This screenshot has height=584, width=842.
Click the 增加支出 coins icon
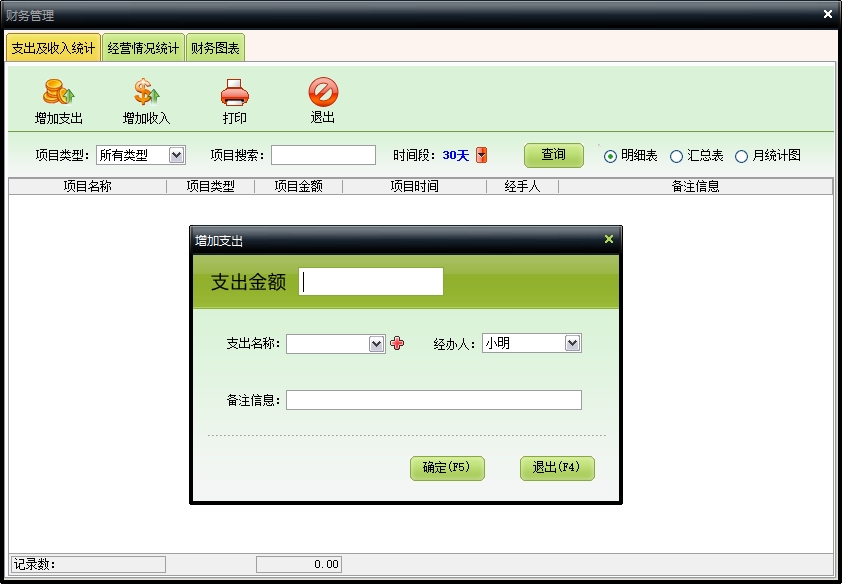point(59,93)
